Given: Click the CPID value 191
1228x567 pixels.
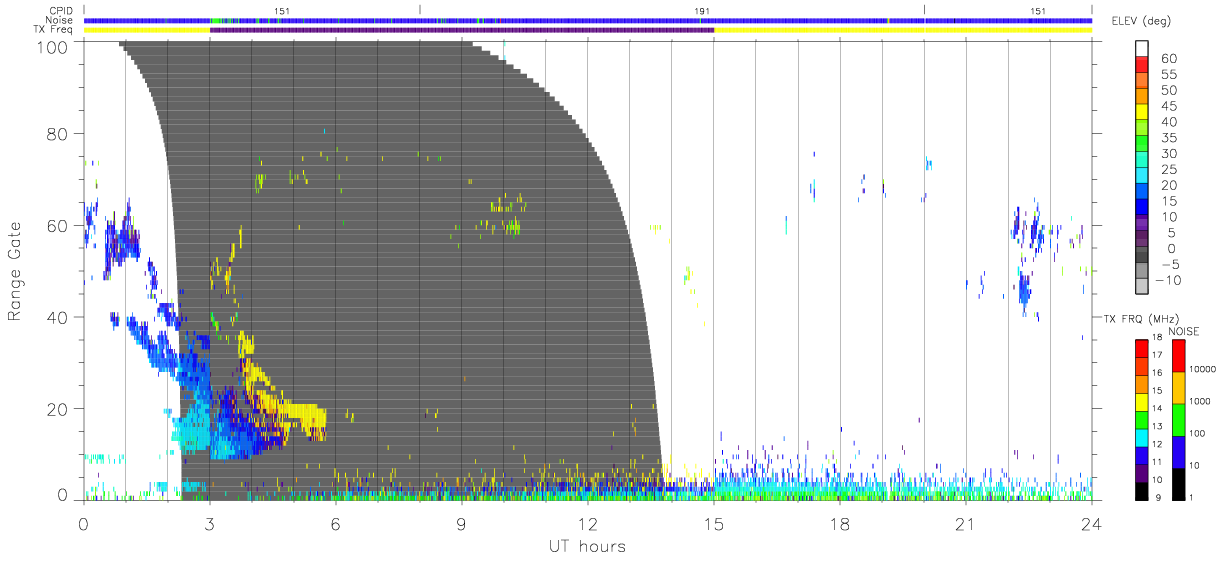Looking at the screenshot, I should click(x=702, y=11).
